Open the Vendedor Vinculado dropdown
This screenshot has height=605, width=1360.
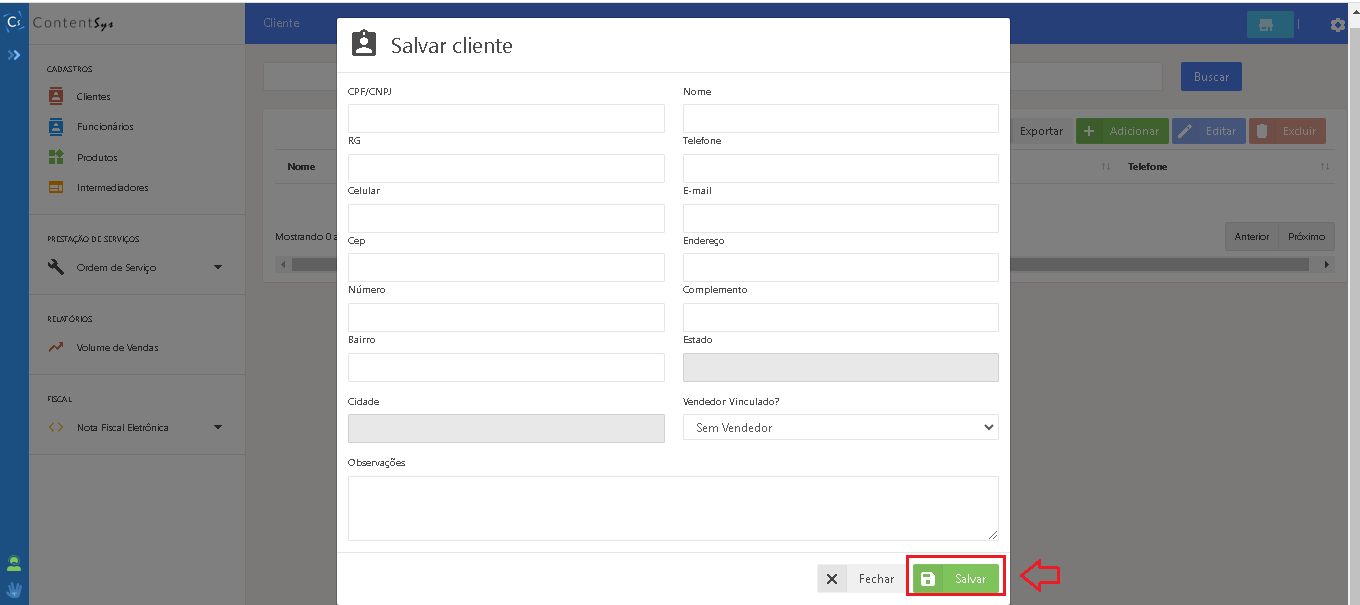(x=840, y=428)
